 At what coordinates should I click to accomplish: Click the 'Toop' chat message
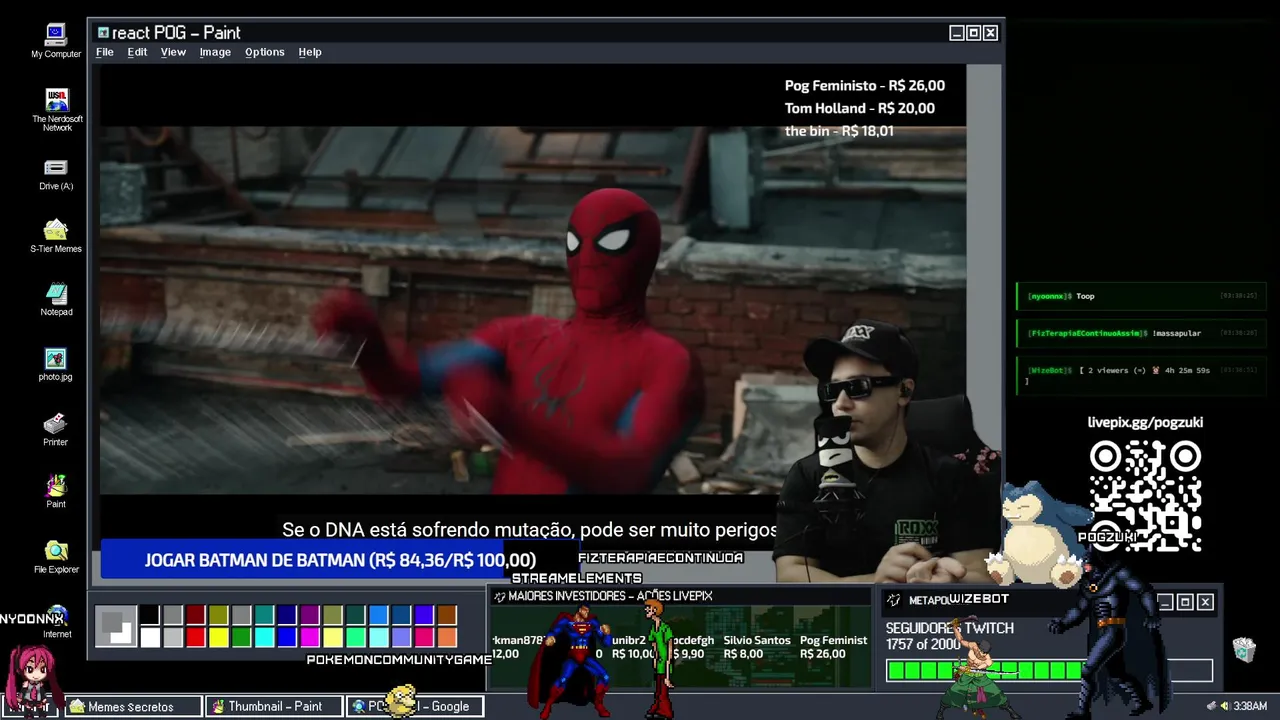(x=1141, y=296)
